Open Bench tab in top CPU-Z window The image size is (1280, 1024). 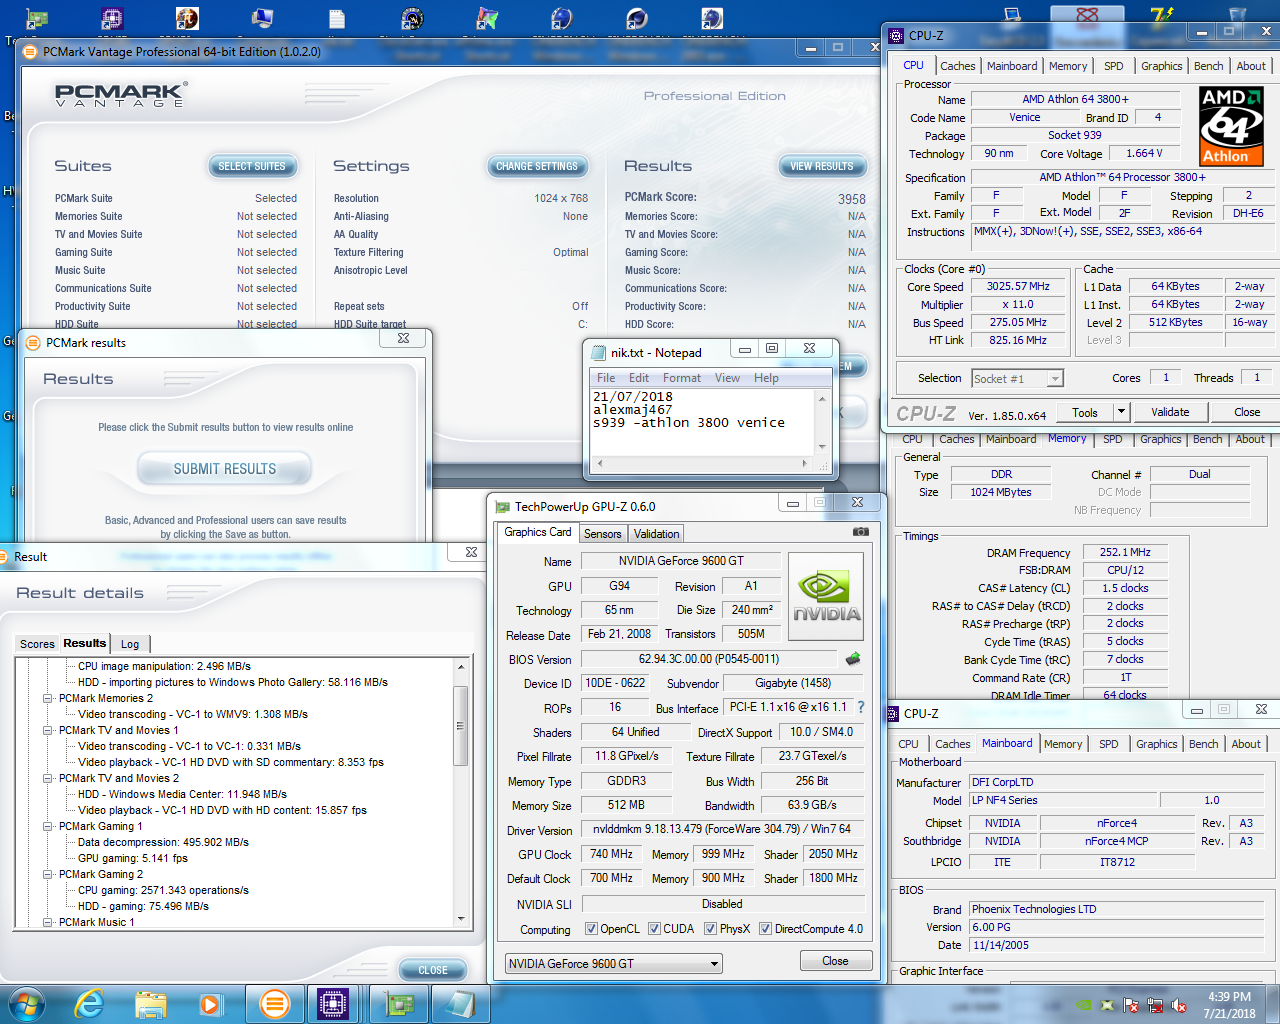click(1208, 66)
